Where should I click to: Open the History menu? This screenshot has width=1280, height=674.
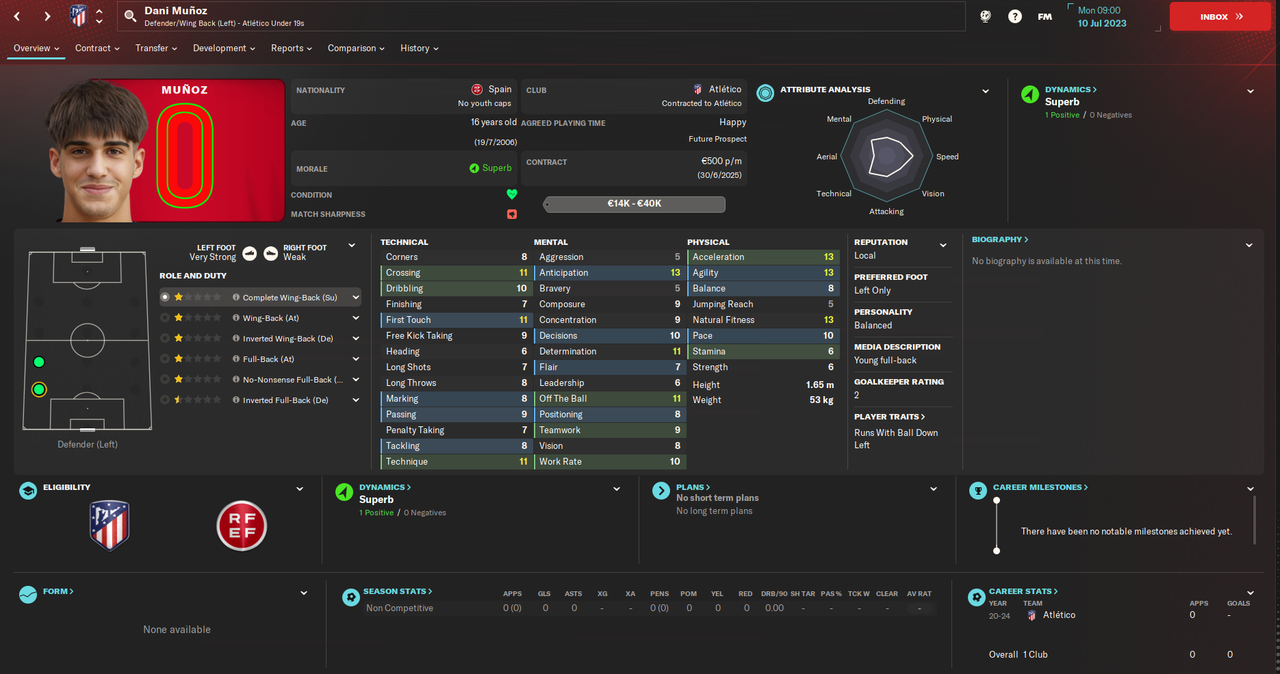(x=419, y=48)
